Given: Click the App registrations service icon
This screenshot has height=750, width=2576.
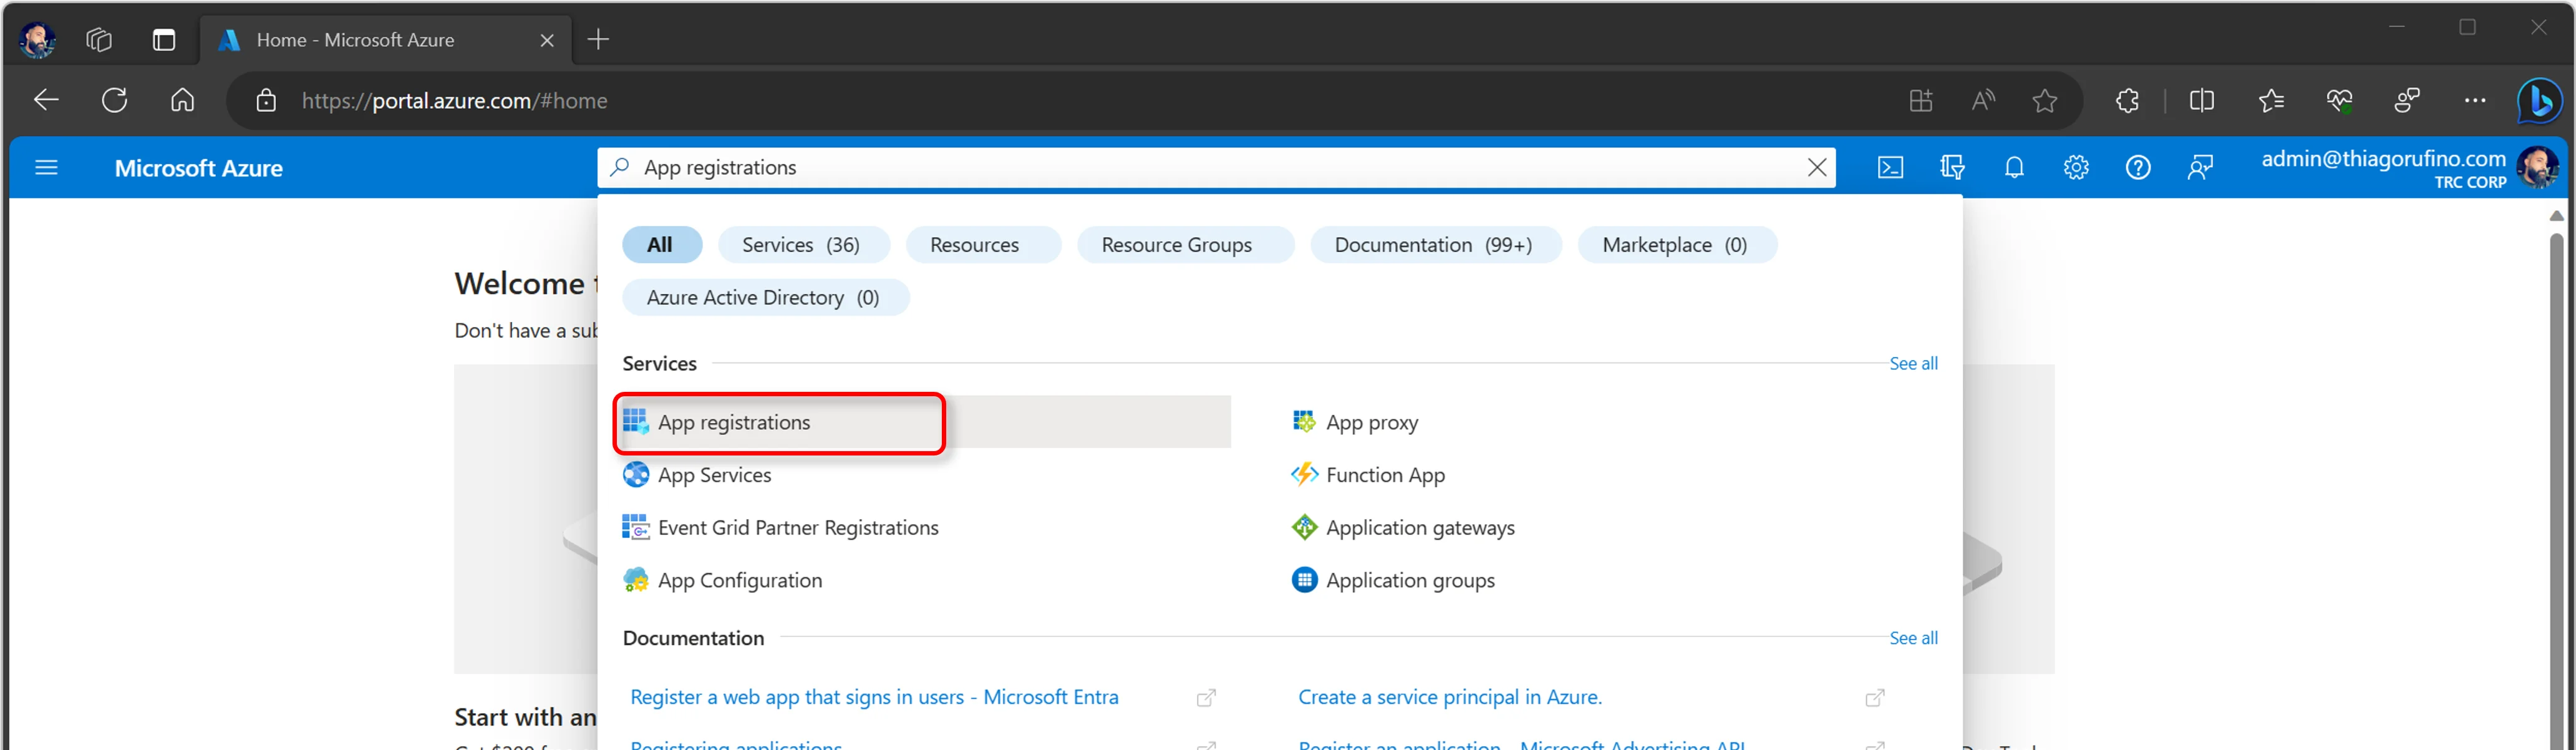Looking at the screenshot, I should [x=636, y=421].
